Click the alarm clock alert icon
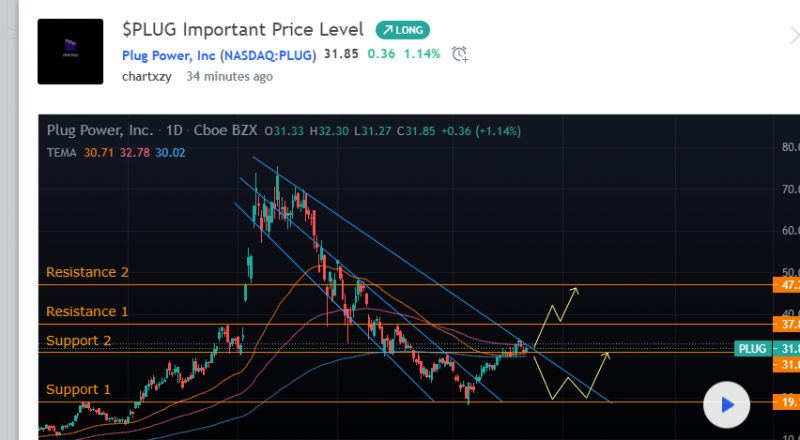 pos(459,54)
